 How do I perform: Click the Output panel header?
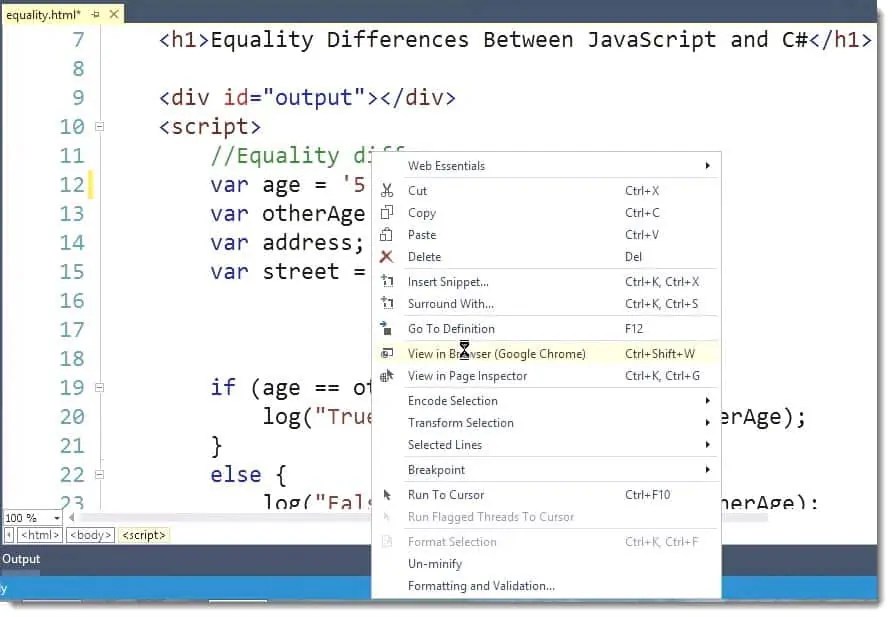point(21,558)
